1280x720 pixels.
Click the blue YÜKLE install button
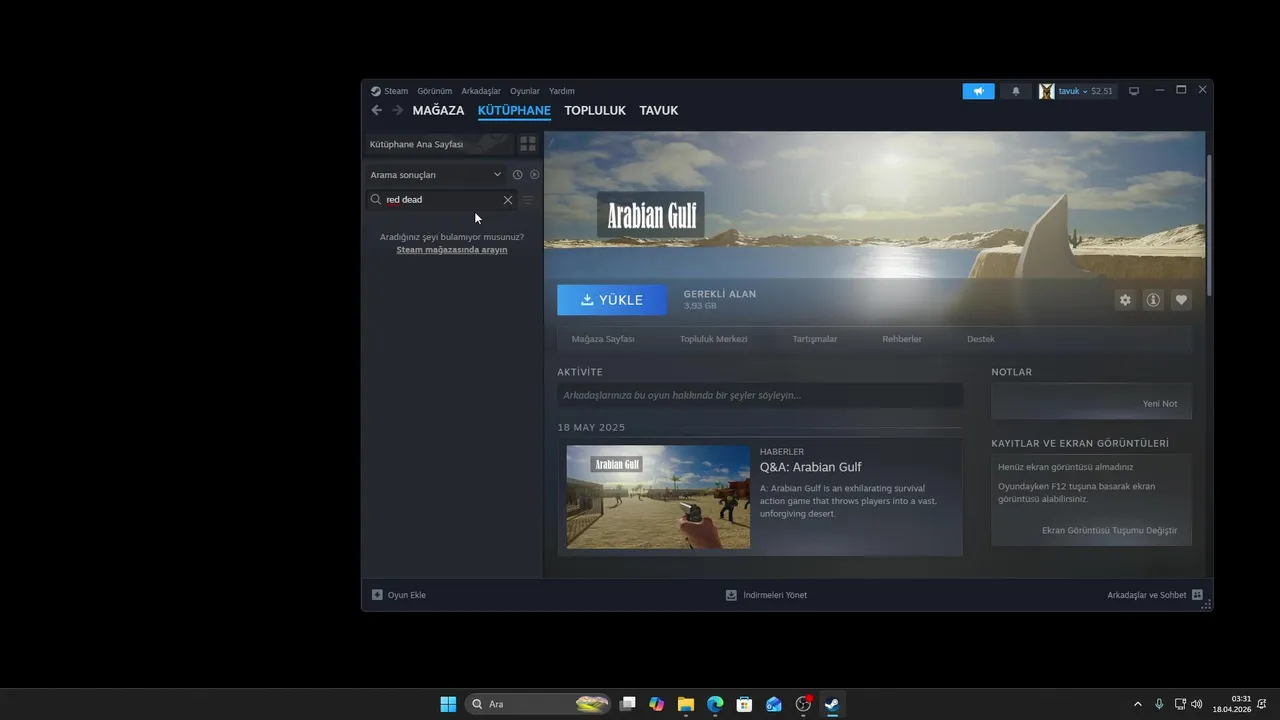tap(612, 300)
